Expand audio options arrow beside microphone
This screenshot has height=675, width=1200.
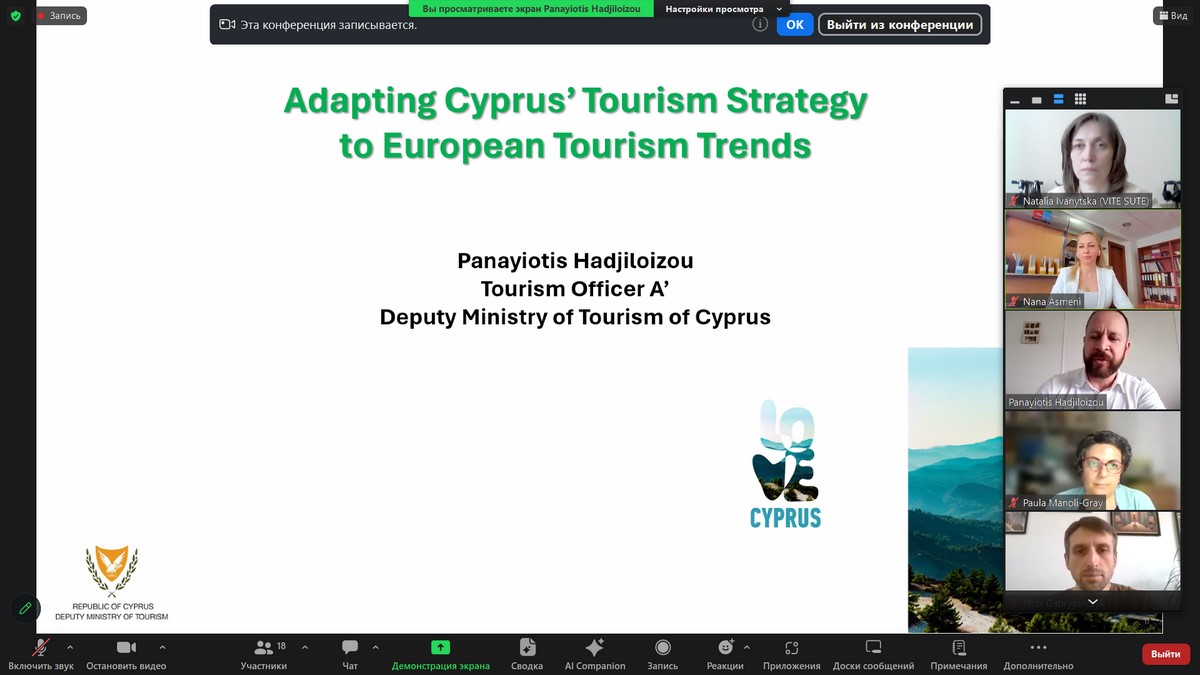point(76,647)
